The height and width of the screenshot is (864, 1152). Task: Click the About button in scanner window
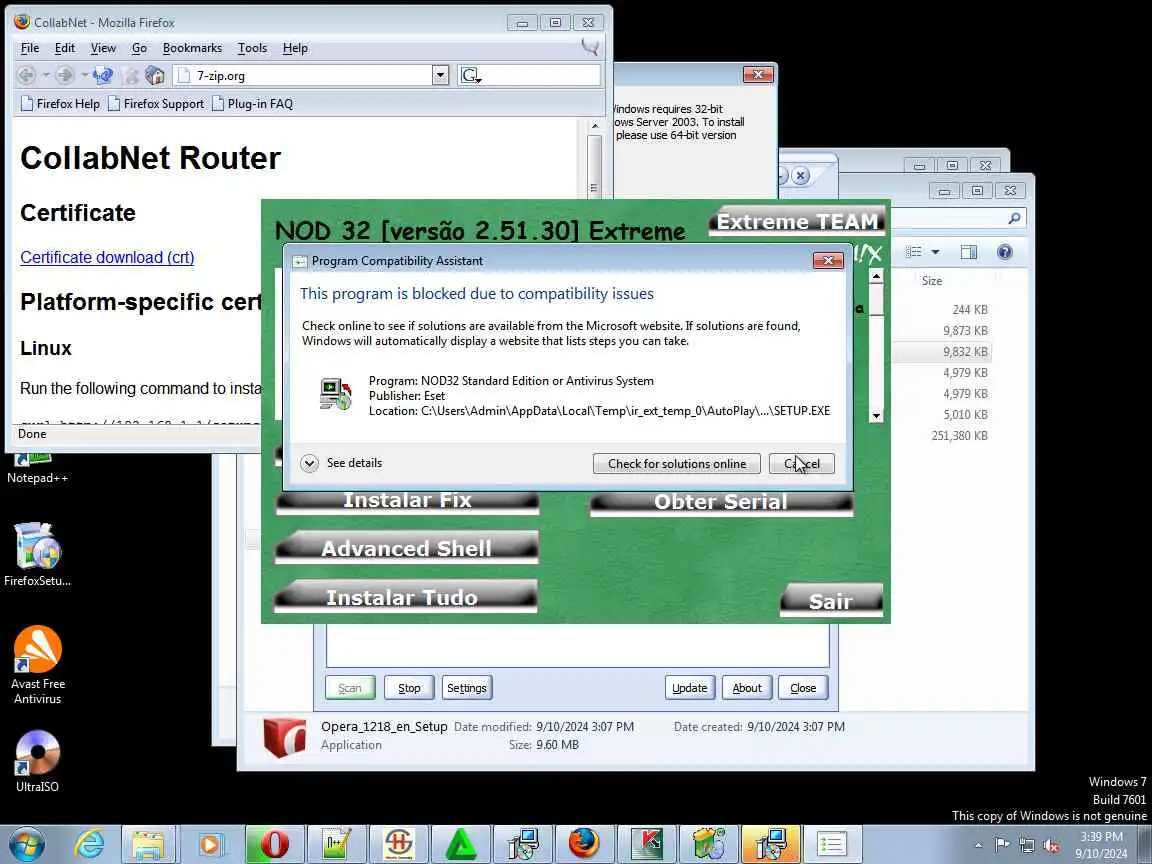(747, 688)
